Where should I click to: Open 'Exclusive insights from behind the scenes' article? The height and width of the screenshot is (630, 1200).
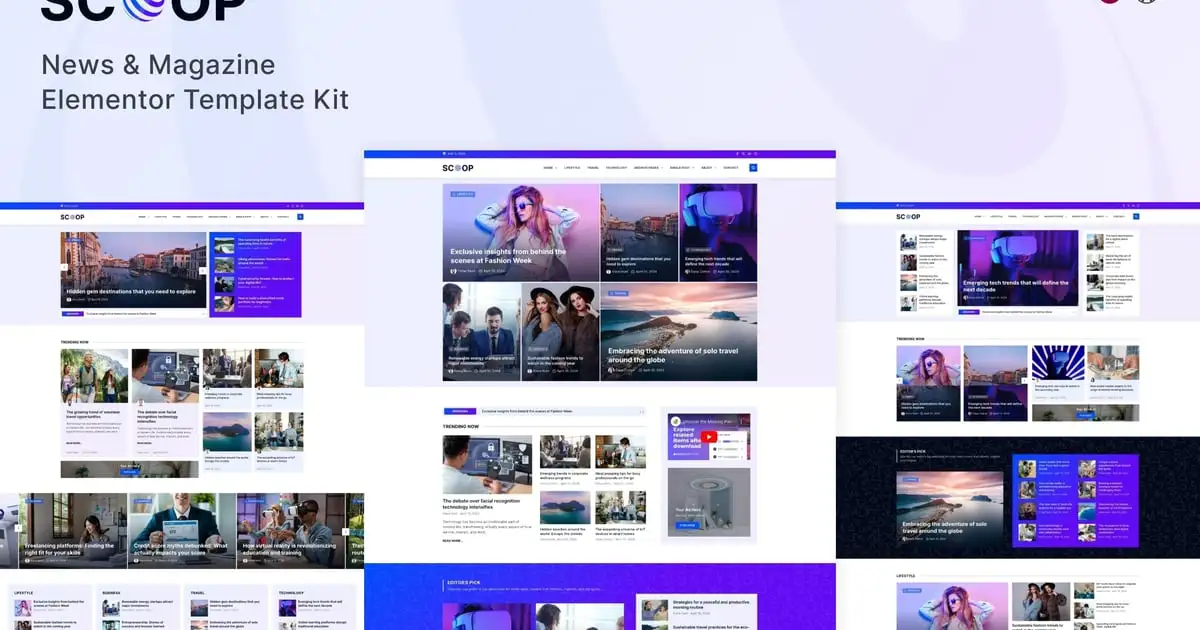pyautogui.click(x=508, y=256)
